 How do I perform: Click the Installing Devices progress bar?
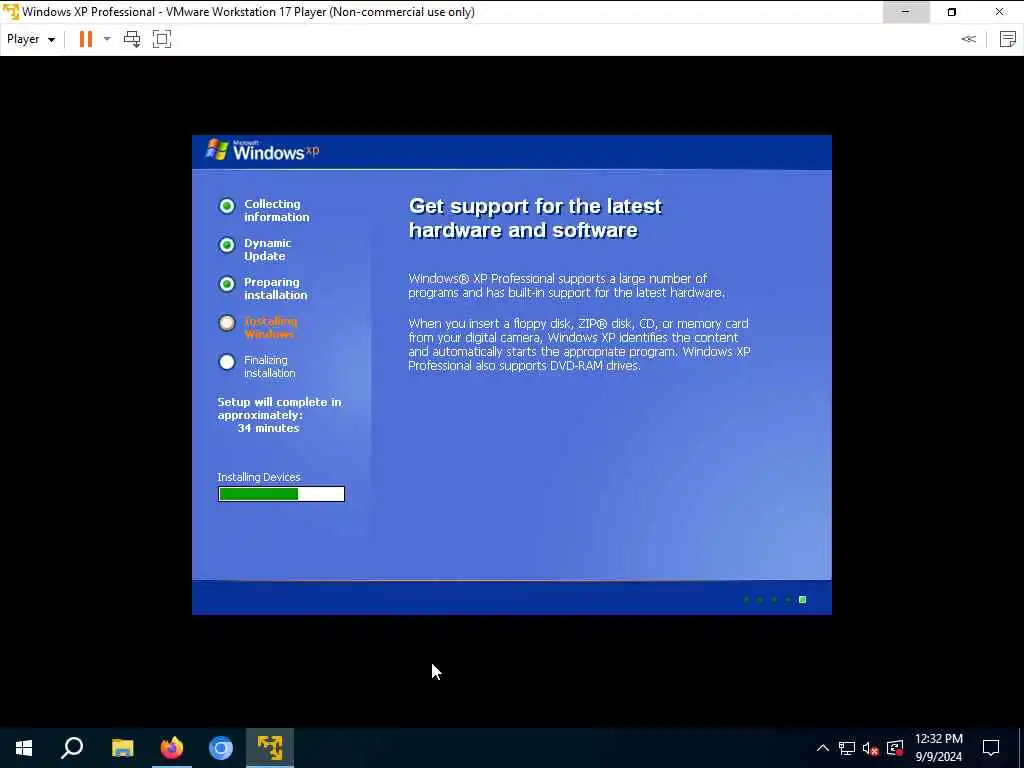tap(281, 494)
